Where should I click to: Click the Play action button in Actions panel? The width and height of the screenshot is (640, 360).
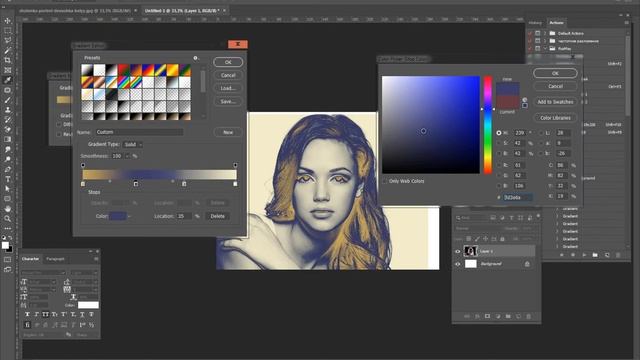click(x=584, y=255)
